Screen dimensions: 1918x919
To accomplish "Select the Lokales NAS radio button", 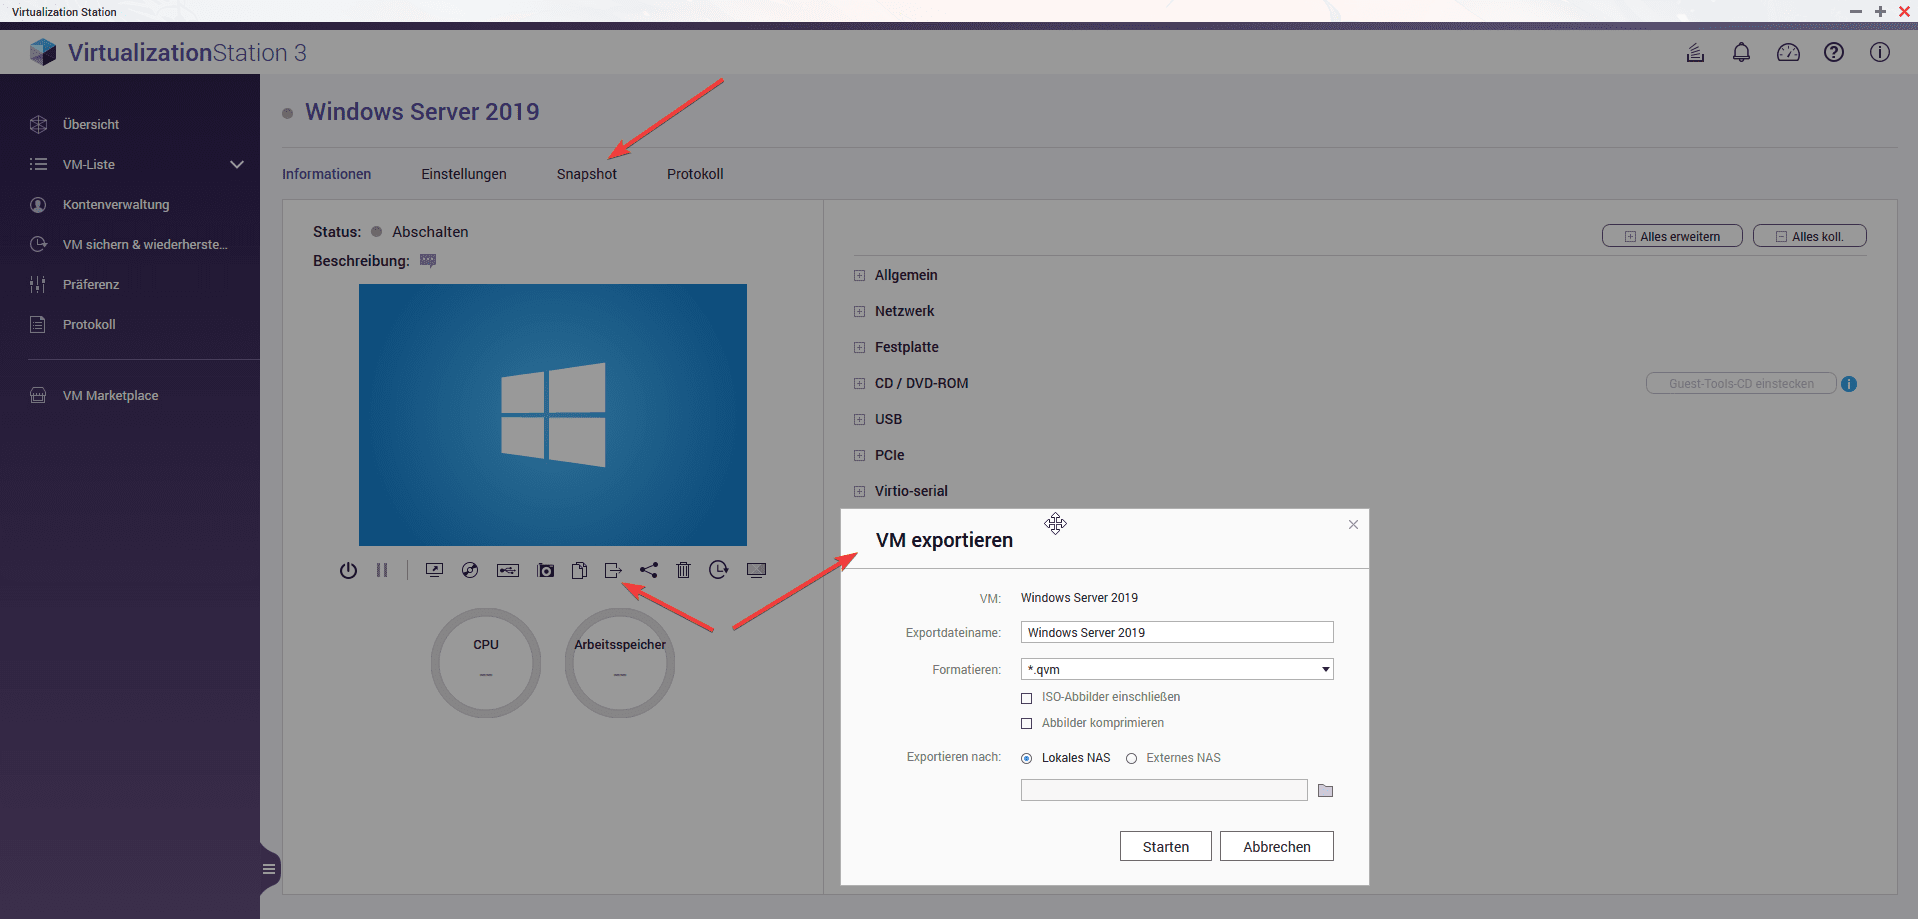I will click(x=1026, y=758).
